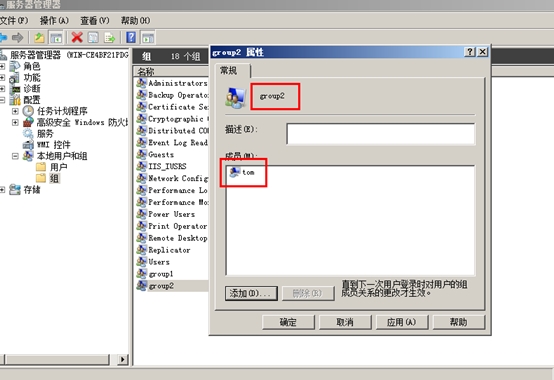
Task: Expand the 存储 tree node
Action: point(2,190)
